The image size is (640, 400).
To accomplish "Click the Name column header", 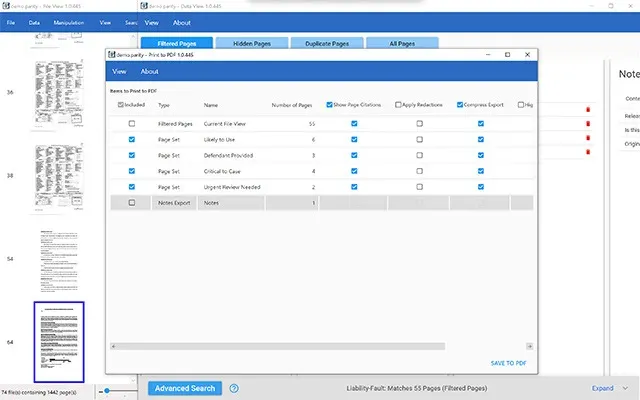I will 211,105.
